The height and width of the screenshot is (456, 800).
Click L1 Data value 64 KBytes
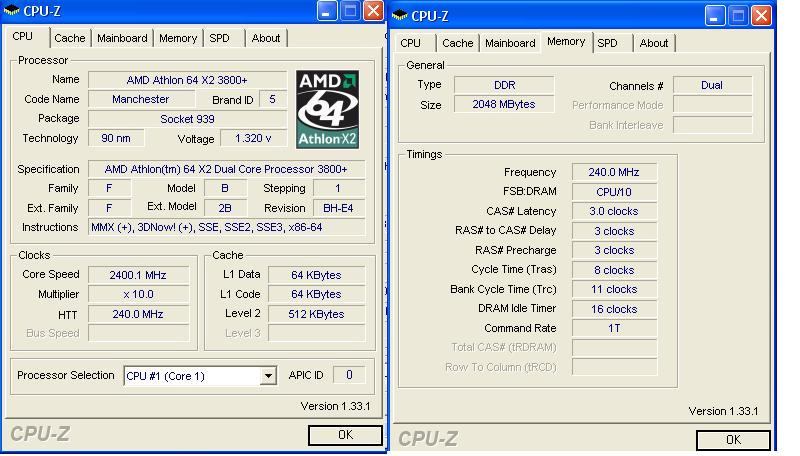pos(316,275)
